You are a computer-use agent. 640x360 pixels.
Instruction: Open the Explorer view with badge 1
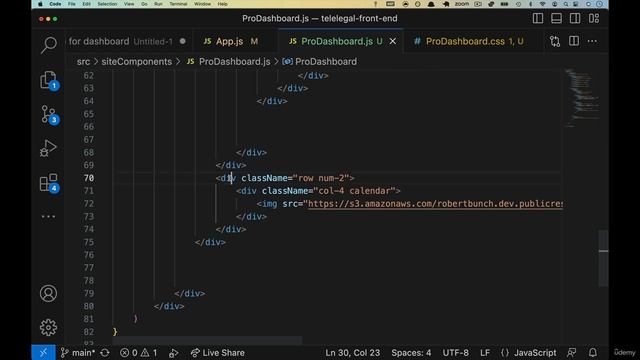tap(49, 80)
